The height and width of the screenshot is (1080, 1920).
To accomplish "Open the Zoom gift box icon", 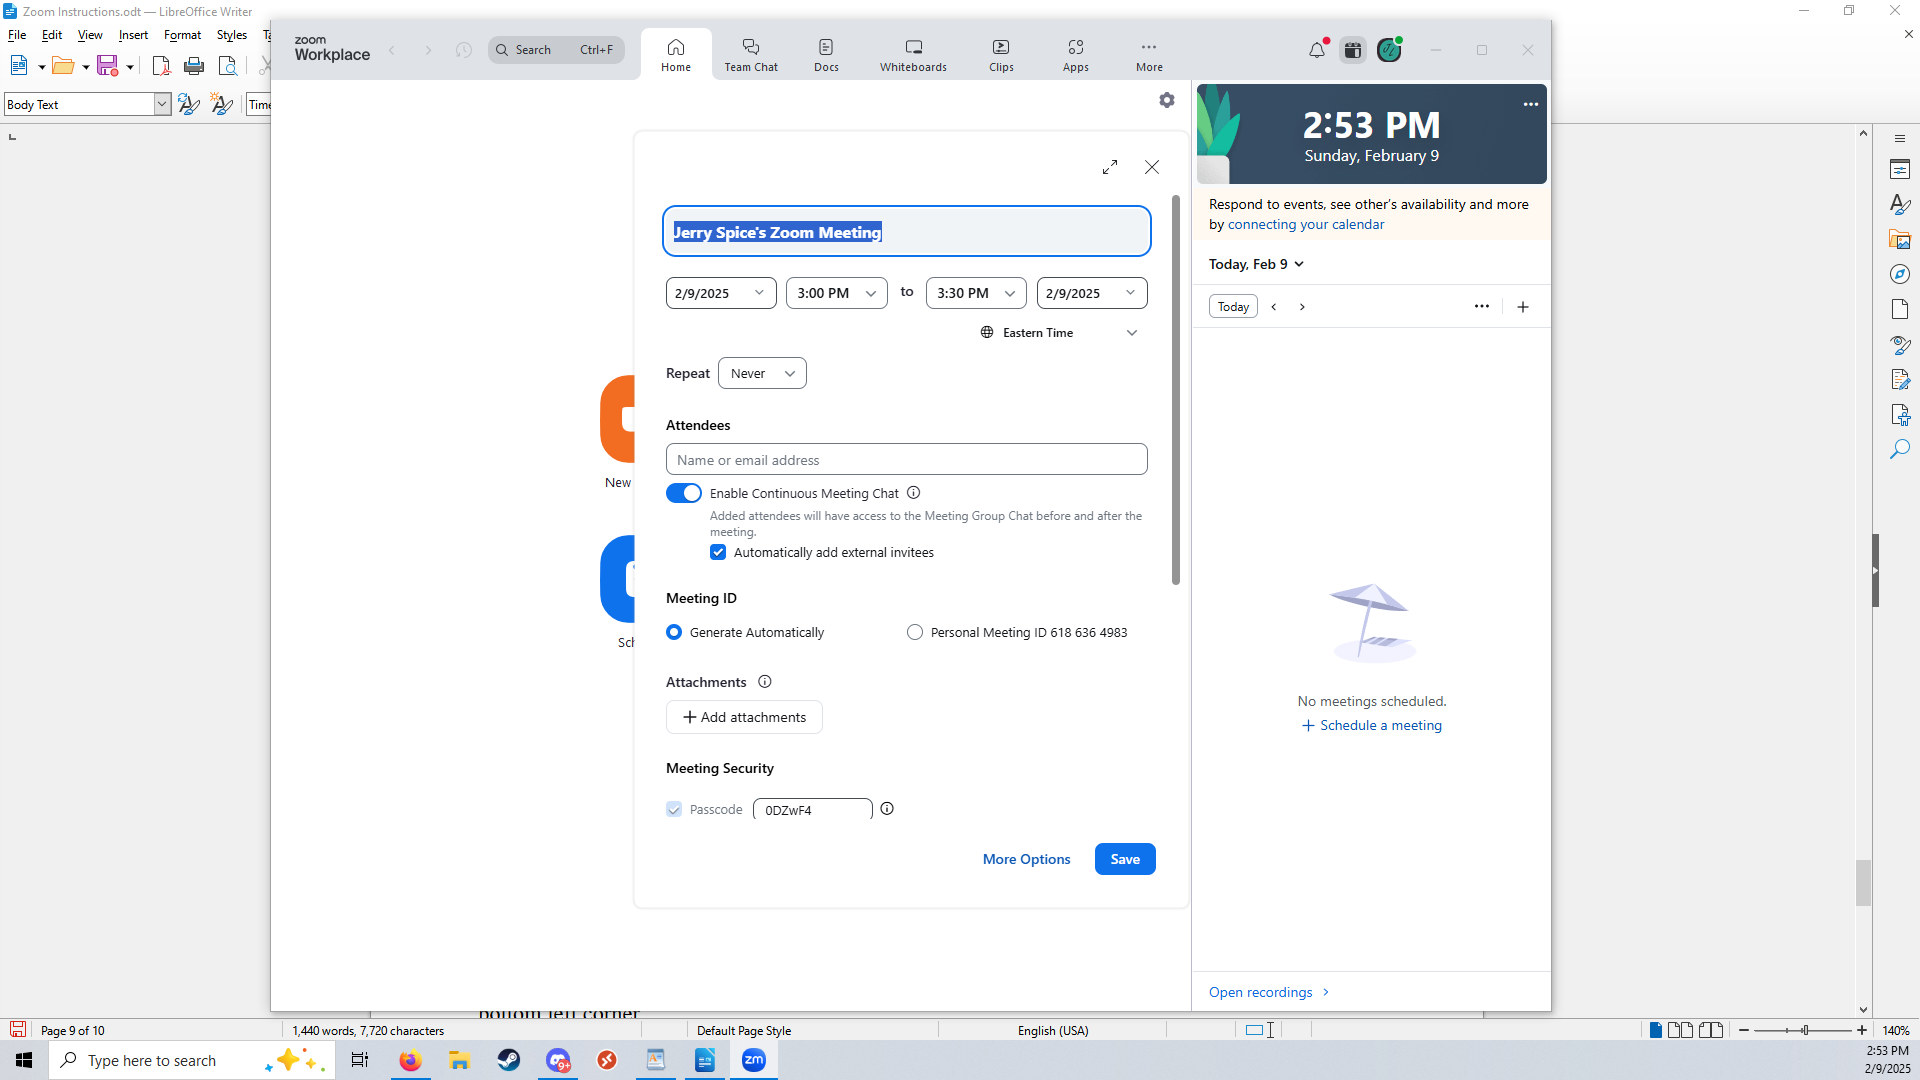I will coord(1353,50).
